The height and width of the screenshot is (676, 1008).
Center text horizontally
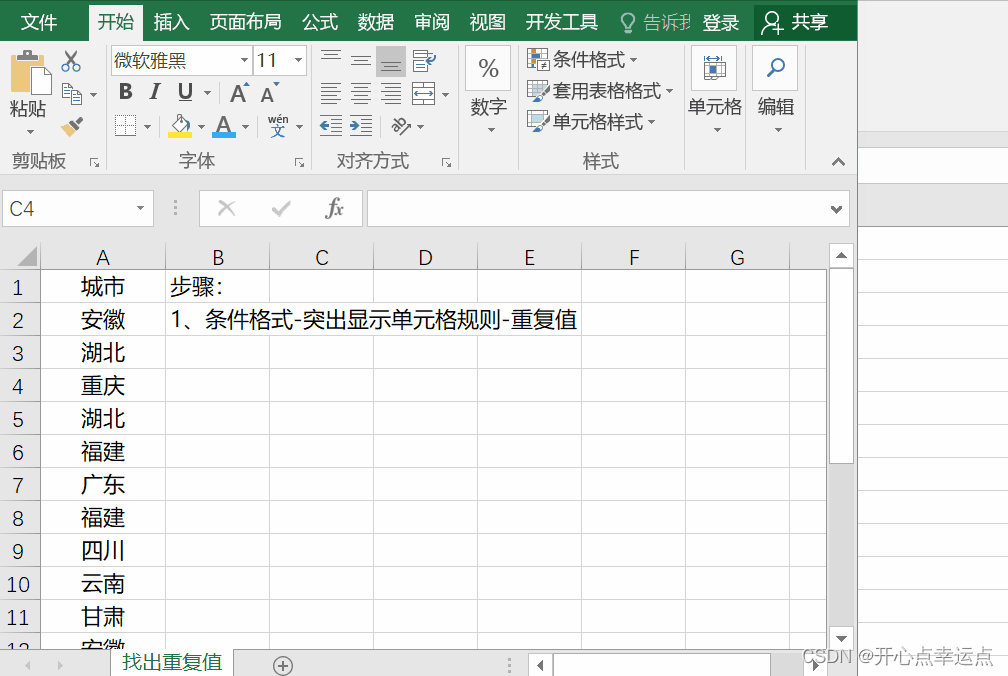click(x=361, y=94)
